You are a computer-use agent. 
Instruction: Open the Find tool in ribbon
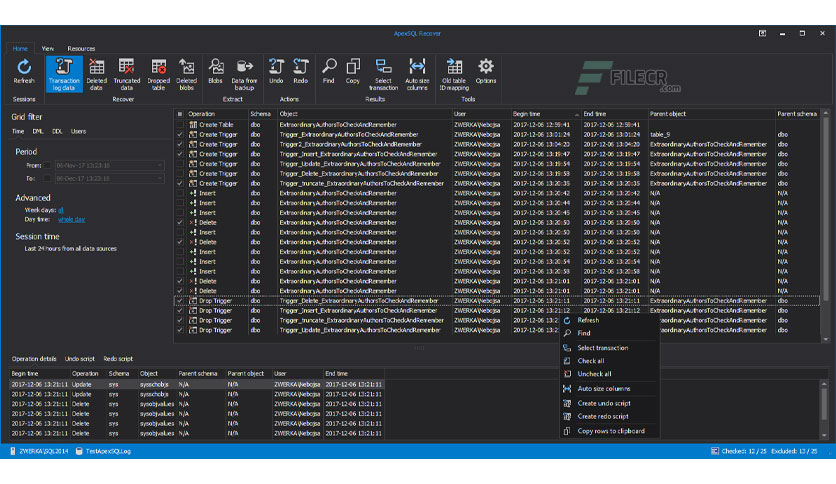[329, 71]
